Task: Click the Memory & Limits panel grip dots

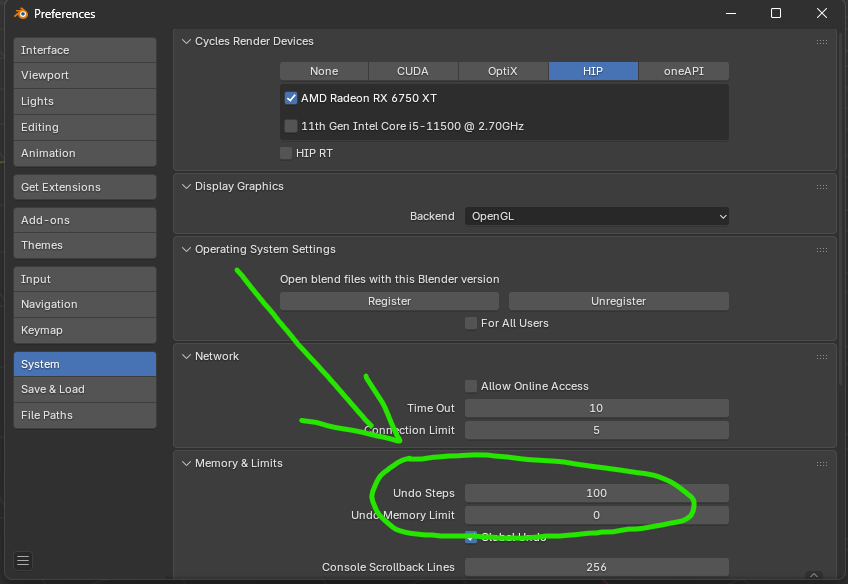Action: [x=822, y=464]
